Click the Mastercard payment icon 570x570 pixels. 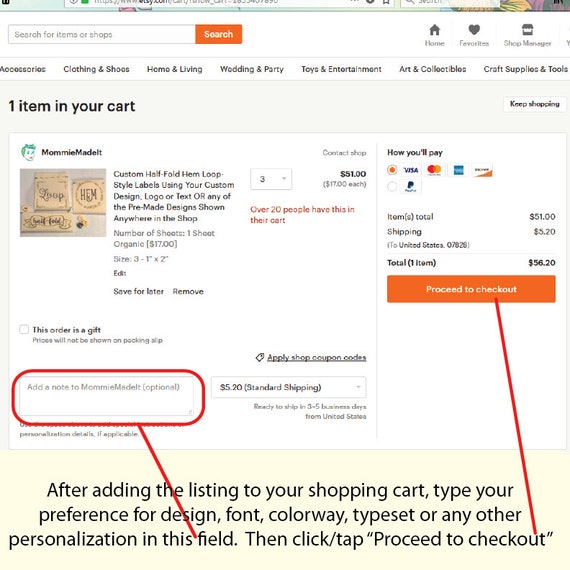click(434, 170)
